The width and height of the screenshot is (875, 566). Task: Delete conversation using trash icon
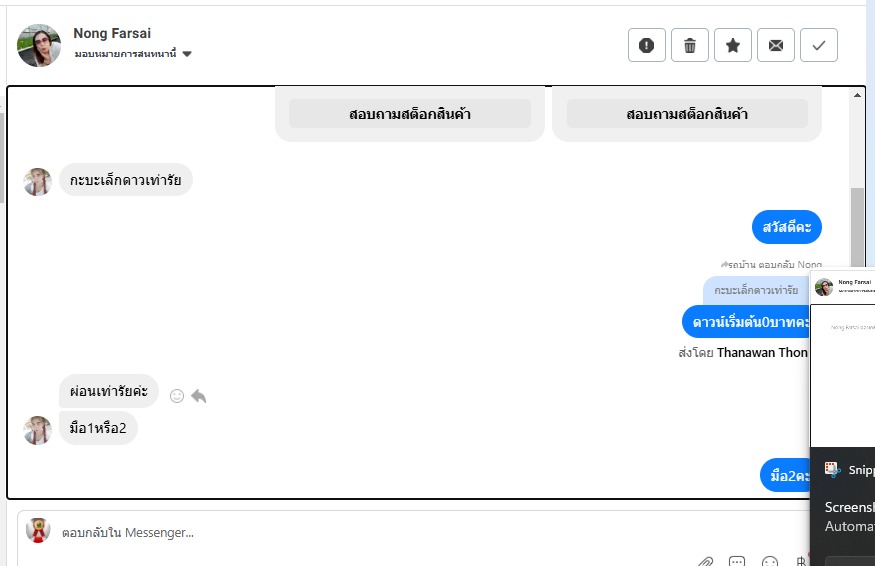pyautogui.click(x=690, y=45)
